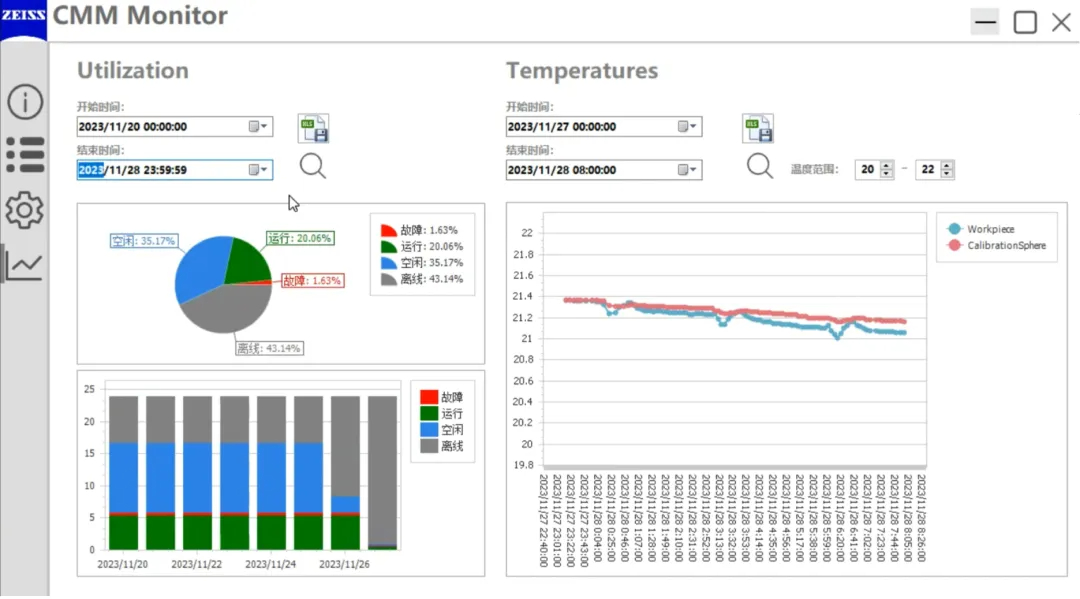The width and height of the screenshot is (1080, 599).
Task: Click the blue idle pie slice
Action: pyautogui.click(x=200, y=269)
